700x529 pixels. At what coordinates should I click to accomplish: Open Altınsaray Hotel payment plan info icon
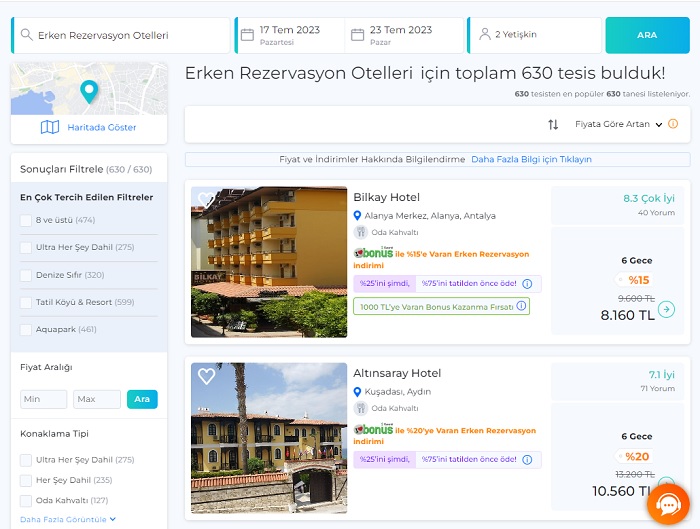pyautogui.click(x=527, y=459)
